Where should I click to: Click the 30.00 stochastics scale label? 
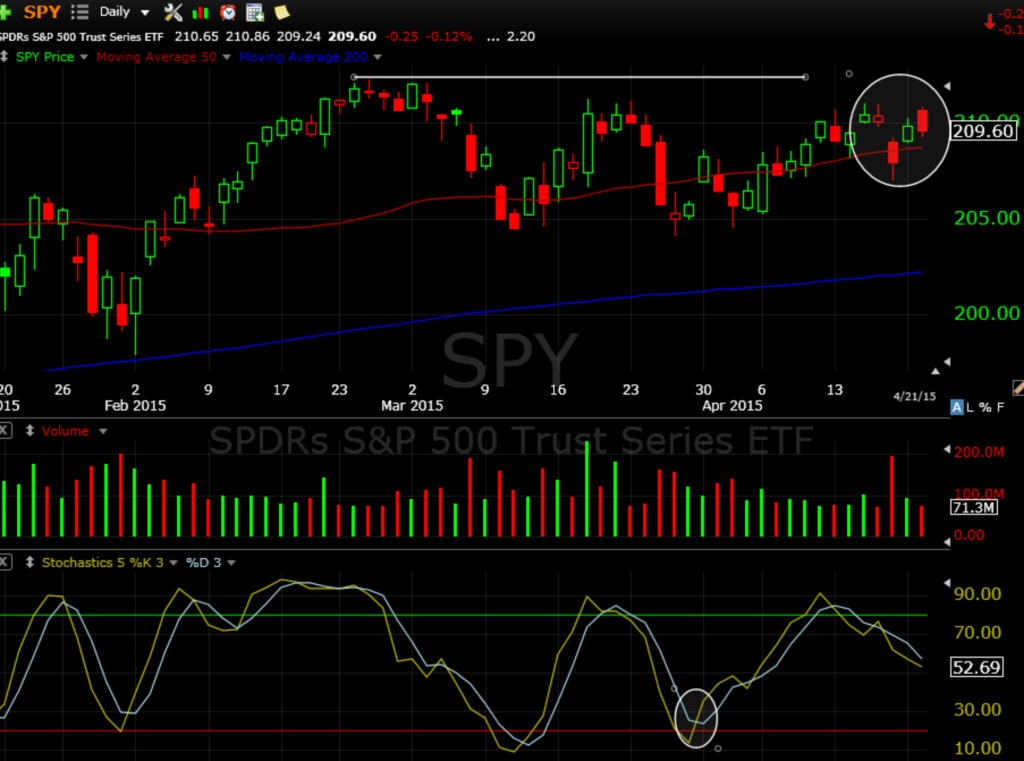click(978, 709)
